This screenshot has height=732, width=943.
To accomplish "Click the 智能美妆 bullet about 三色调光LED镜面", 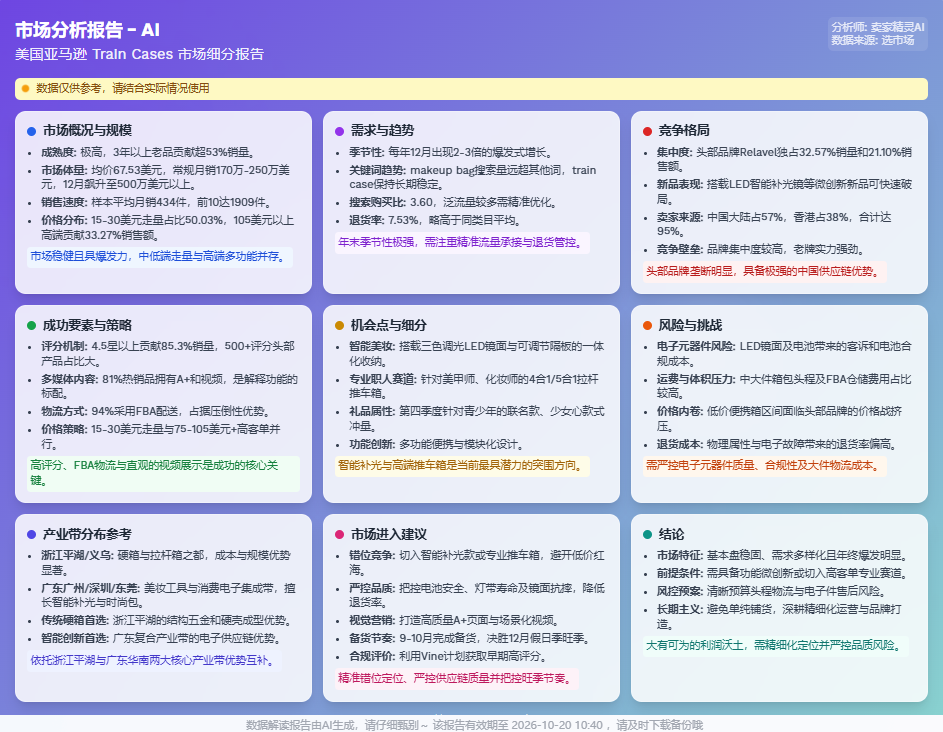I will click(477, 354).
